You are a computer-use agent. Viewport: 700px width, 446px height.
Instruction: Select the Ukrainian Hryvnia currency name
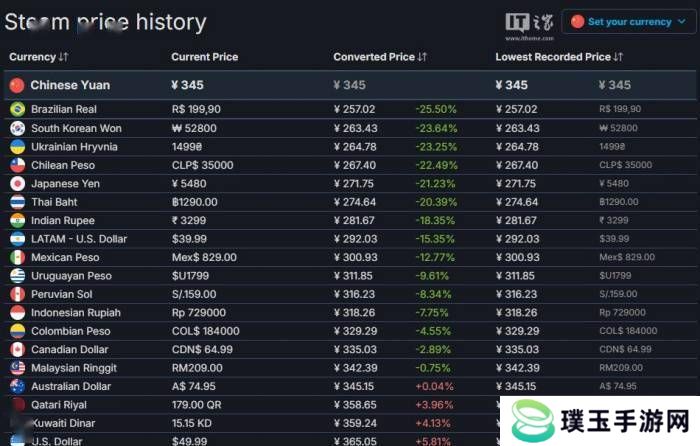pos(74,147)
